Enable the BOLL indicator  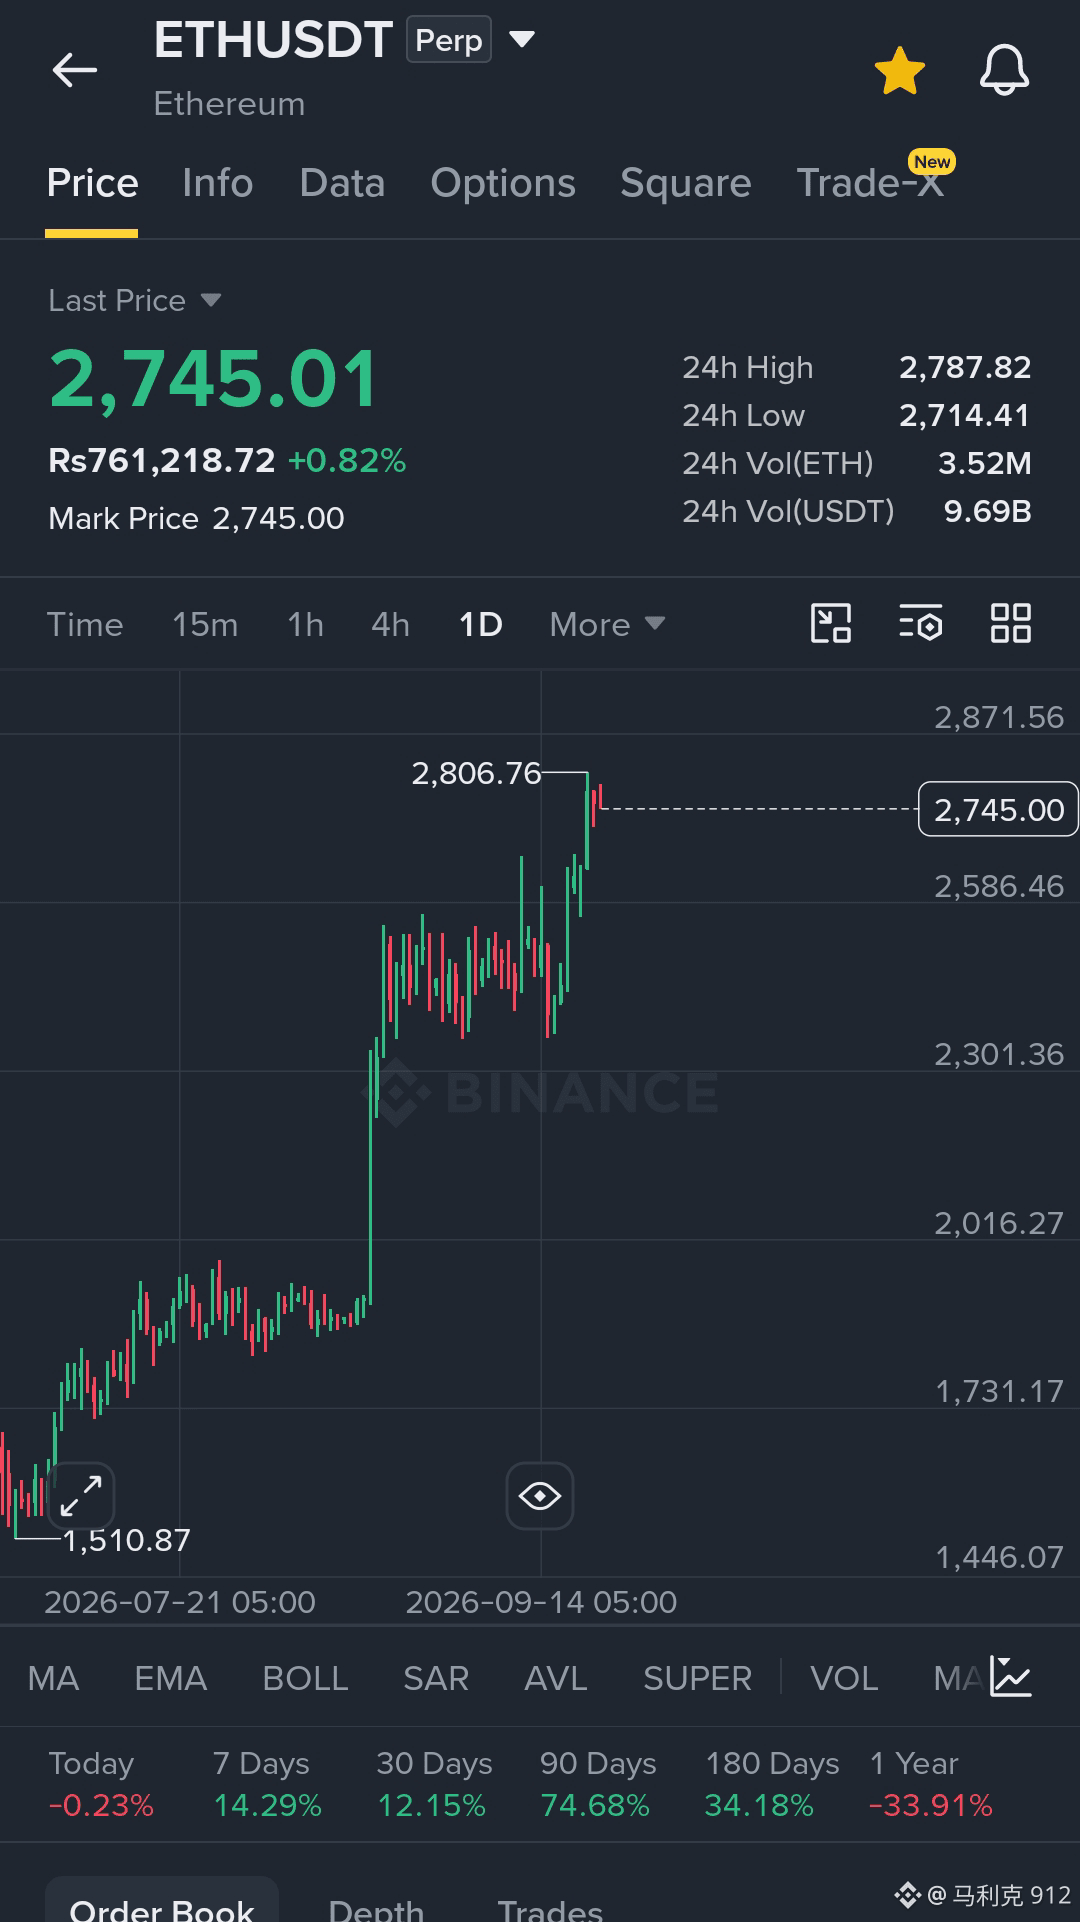(305, 1678)
